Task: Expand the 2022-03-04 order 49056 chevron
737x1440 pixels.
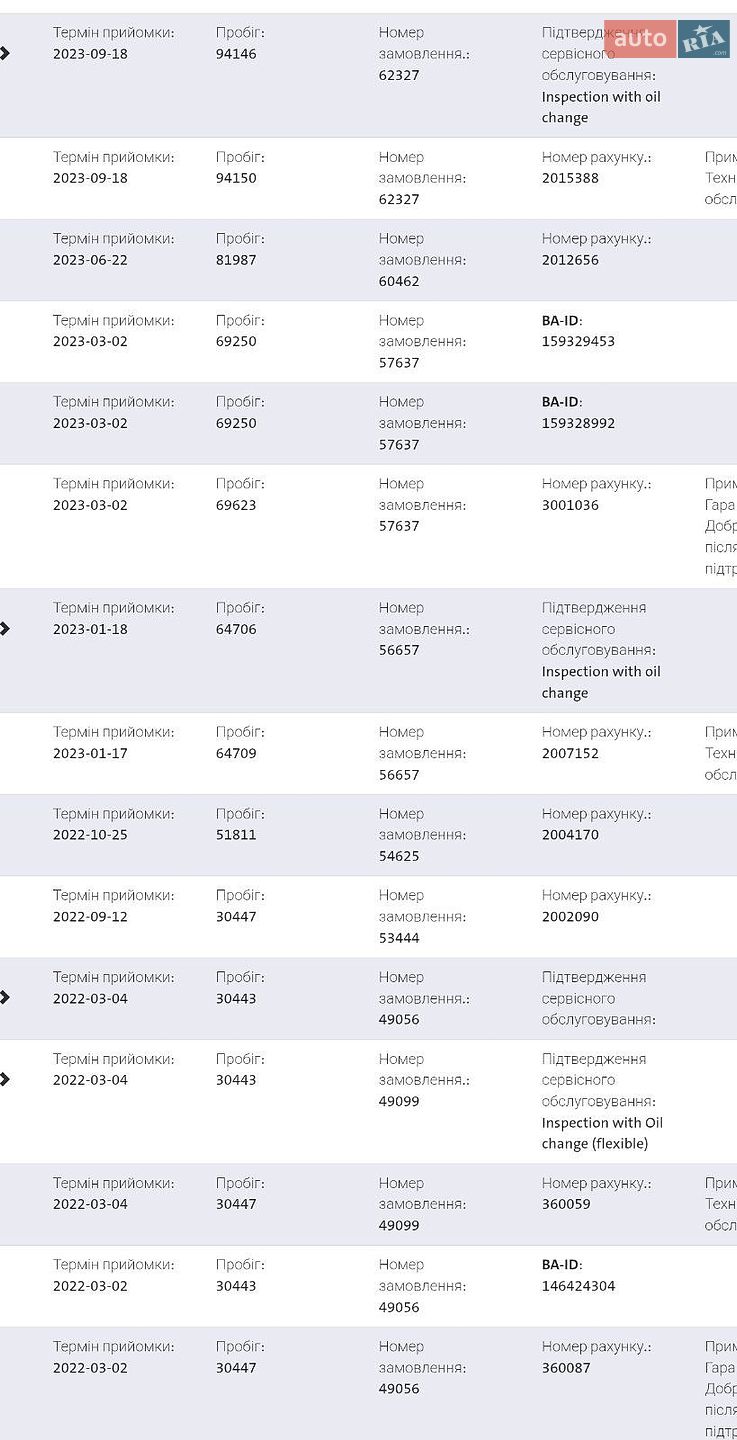Action: click(x=5, y=997)
